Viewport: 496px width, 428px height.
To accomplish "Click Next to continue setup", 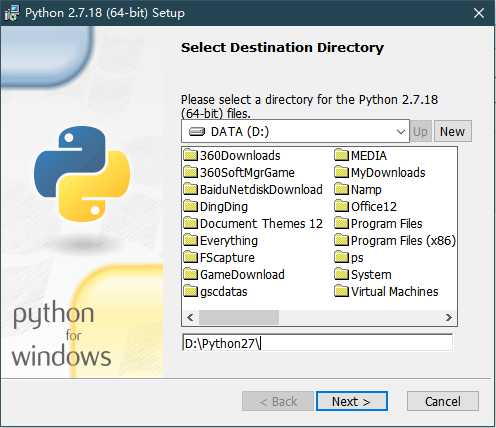I will click(x=352, y=401).
